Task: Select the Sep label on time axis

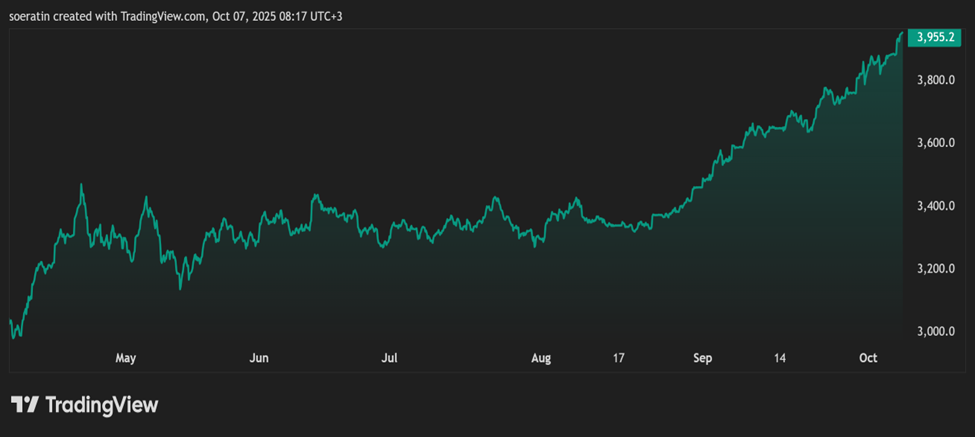Action: tap(703, 358)
